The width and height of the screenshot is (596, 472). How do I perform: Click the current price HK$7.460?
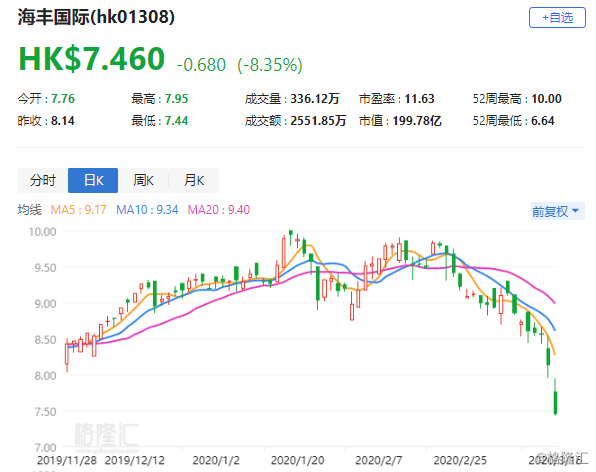coord(92,59)
